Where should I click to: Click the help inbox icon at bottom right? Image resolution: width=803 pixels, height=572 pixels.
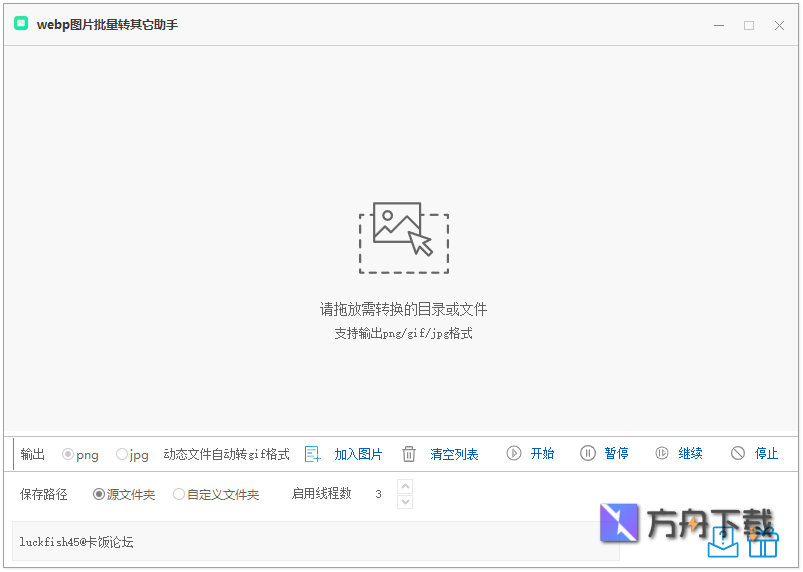(x=723, y=542)
